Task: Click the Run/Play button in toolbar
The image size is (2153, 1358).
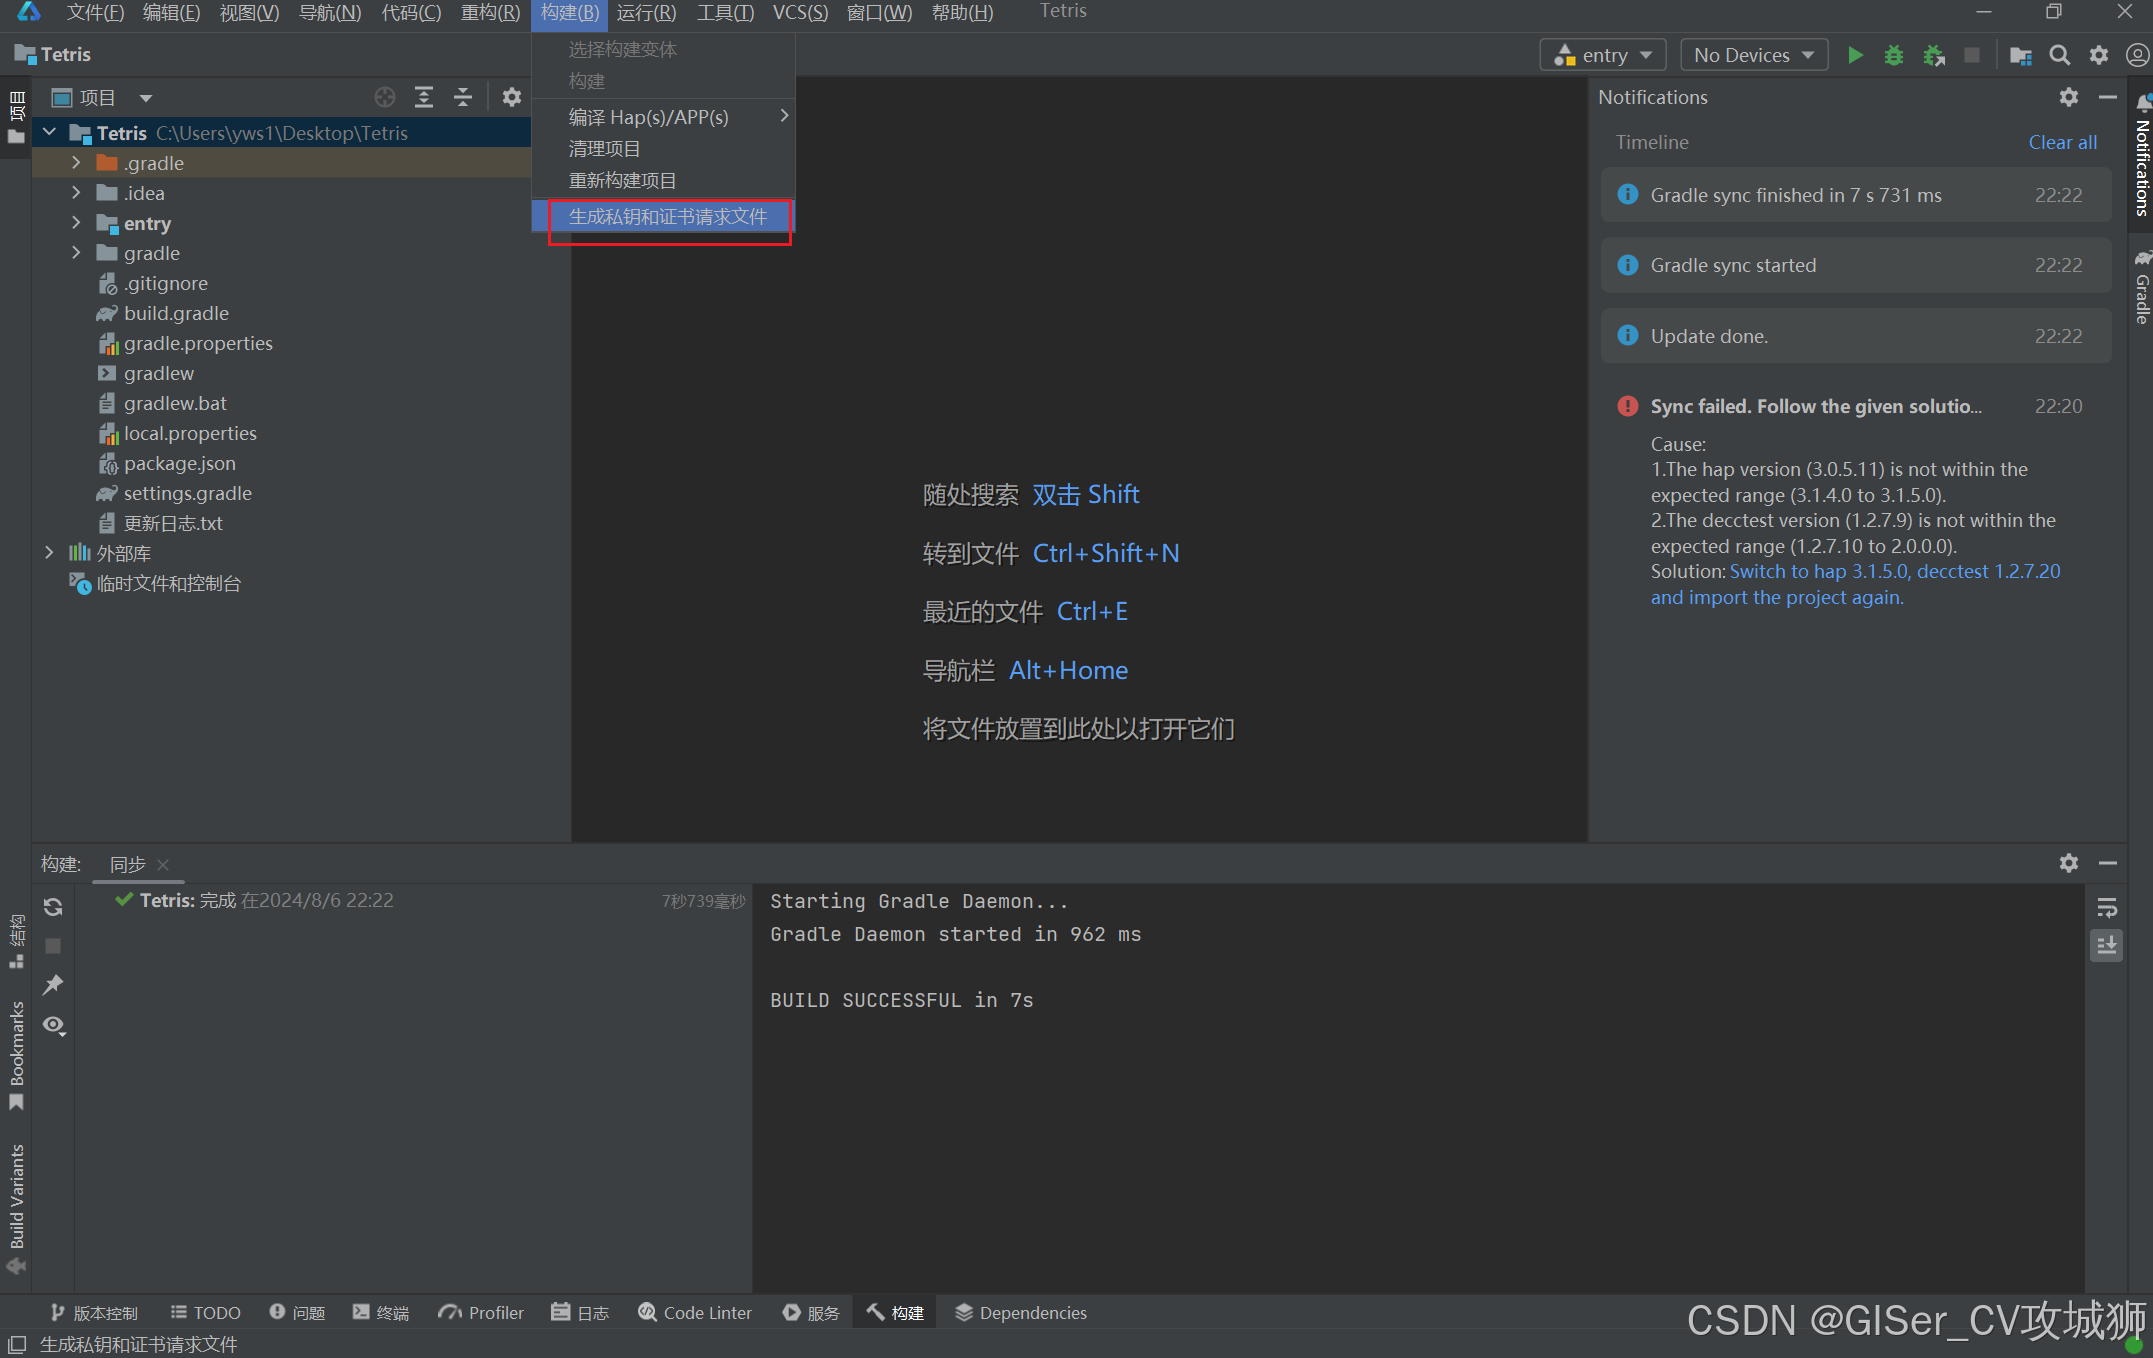Action: point(1853,56)
